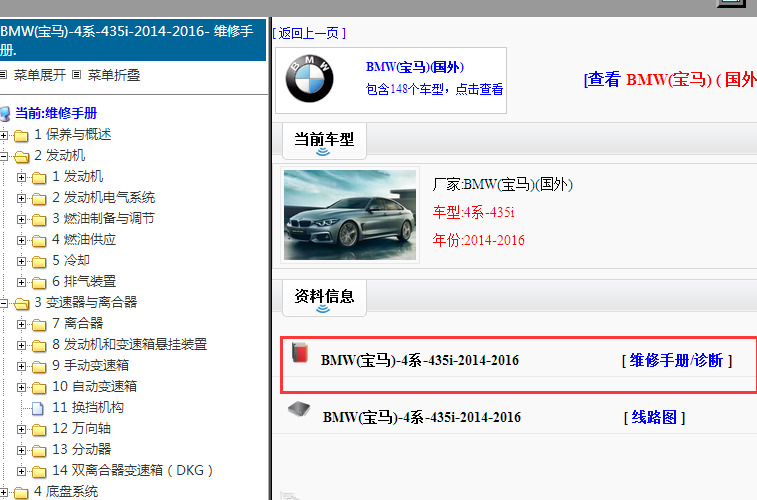Click red text 车型:4系-435i
The image size is (757, 500).
coord(473,212)
